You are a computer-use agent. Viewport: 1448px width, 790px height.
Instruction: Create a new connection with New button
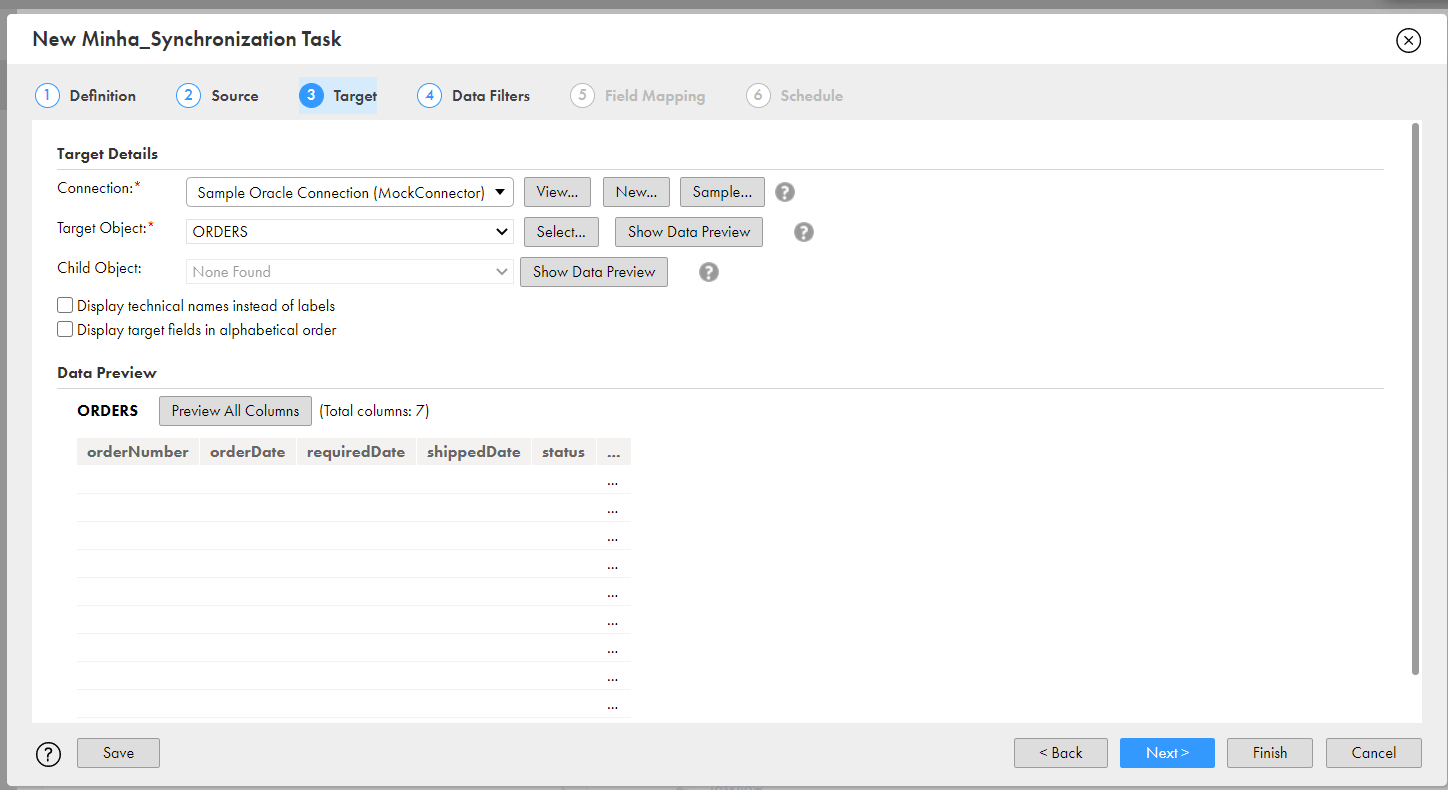[636, 192]
